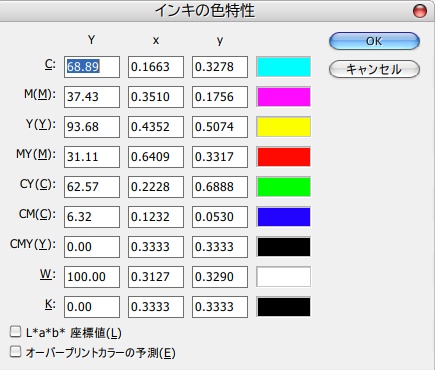Click the CY row Y field 62.57
The height and width of the screenshot is (370, 435).
tap(92, 187)
